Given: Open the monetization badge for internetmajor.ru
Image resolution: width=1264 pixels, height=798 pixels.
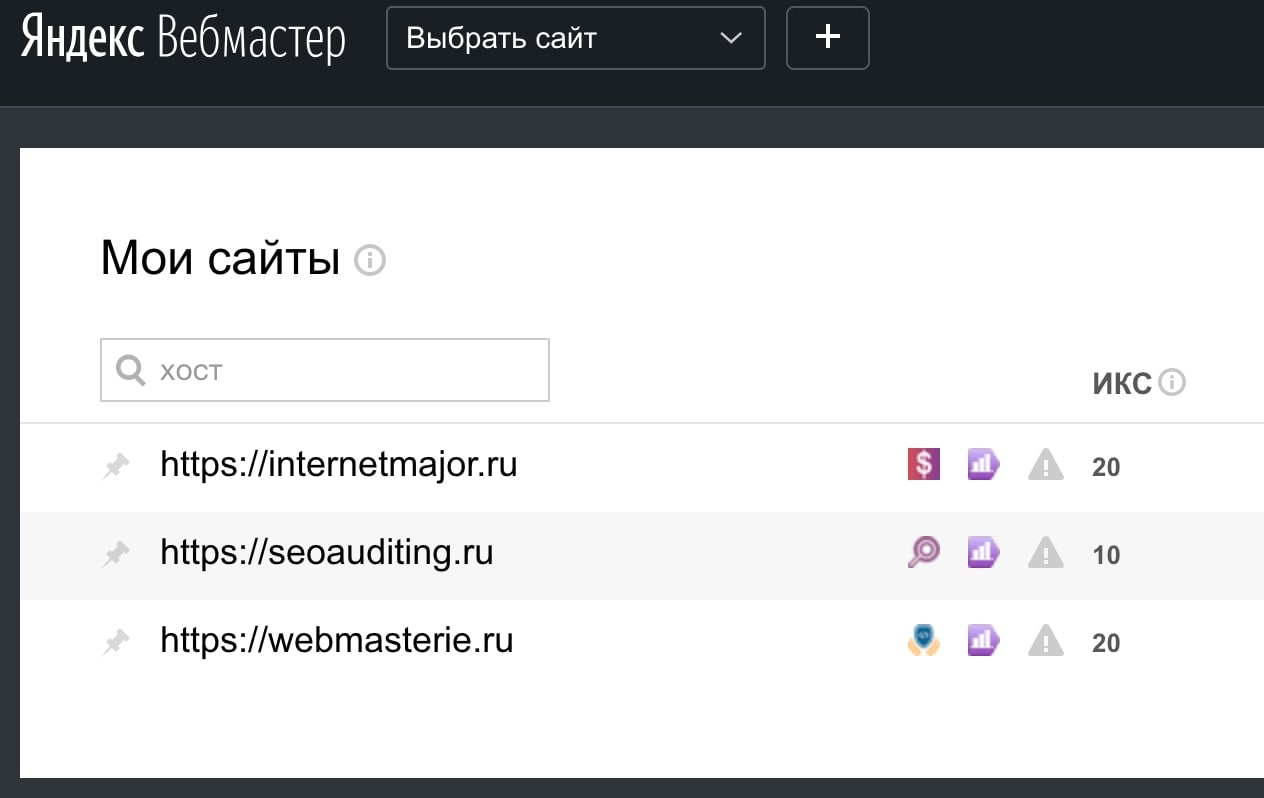Looking at the screenshot, I should click(x=923, y=464).
